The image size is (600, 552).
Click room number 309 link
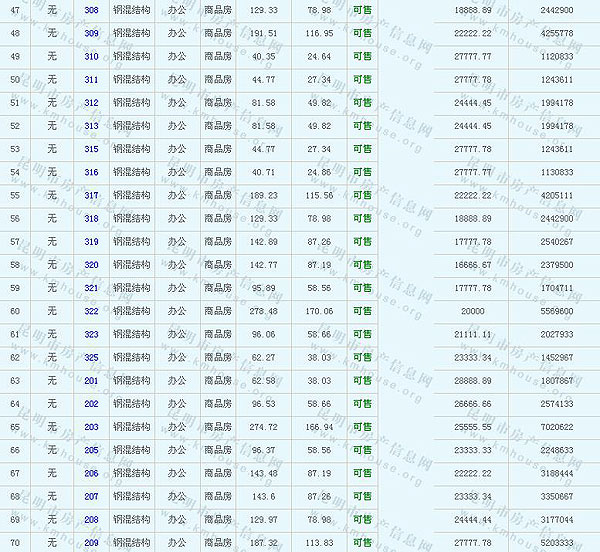pyautogui.click(x=91, y=33)
